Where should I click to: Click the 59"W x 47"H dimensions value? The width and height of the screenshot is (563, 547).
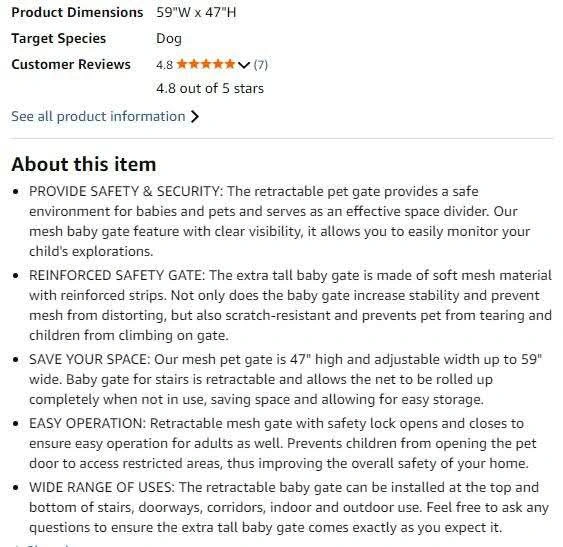196,13
